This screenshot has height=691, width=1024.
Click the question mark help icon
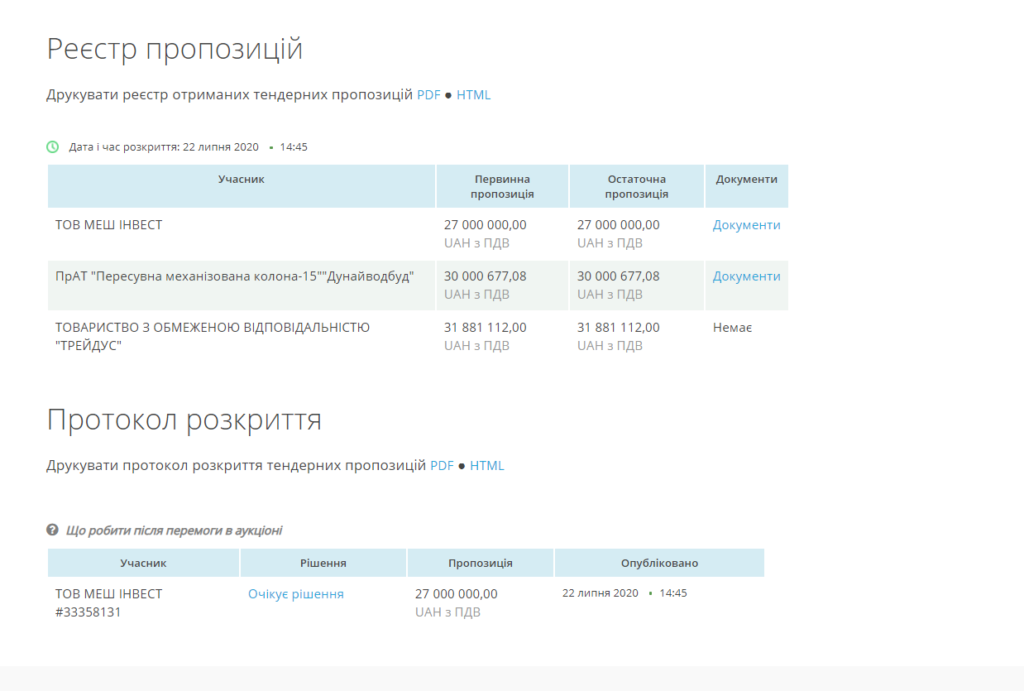pyautogui.click(x=52, y=530)
